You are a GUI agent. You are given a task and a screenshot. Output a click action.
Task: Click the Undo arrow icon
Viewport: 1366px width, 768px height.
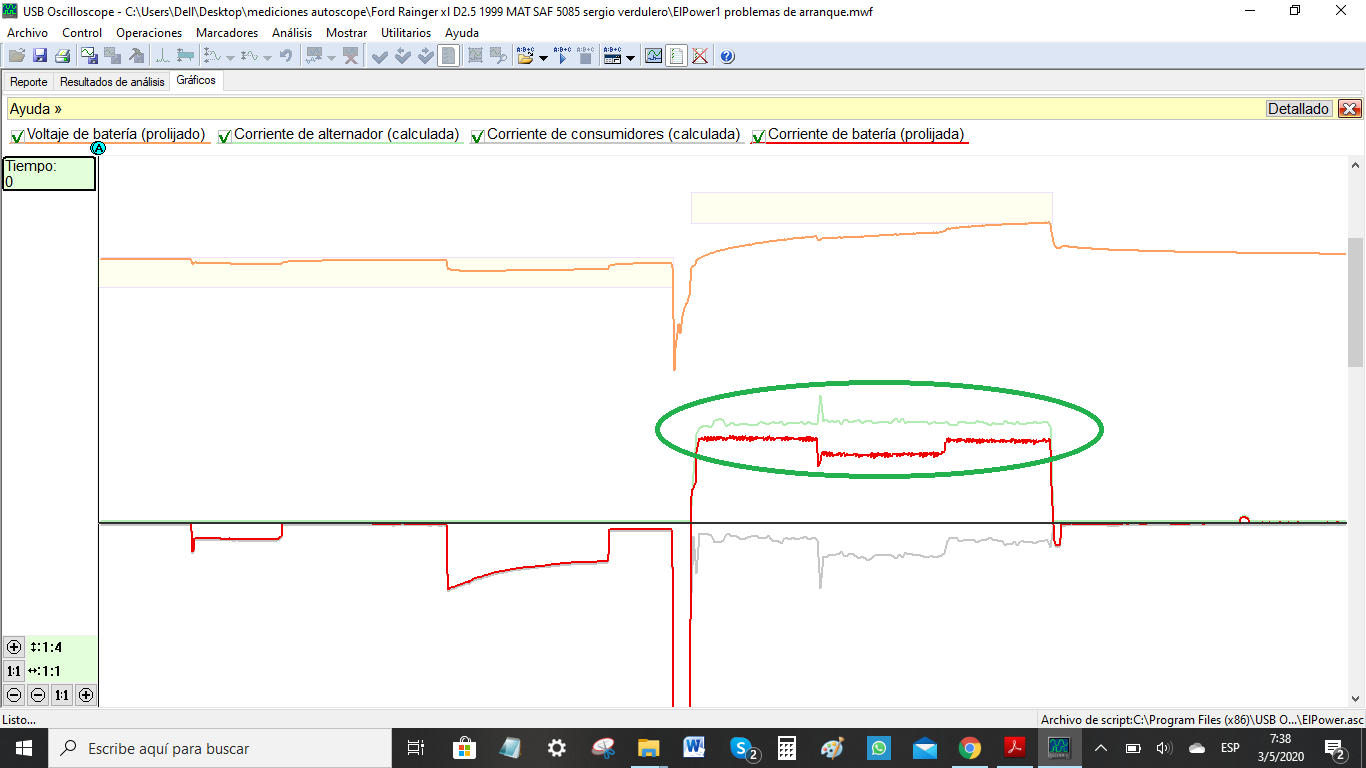(287, 56)
